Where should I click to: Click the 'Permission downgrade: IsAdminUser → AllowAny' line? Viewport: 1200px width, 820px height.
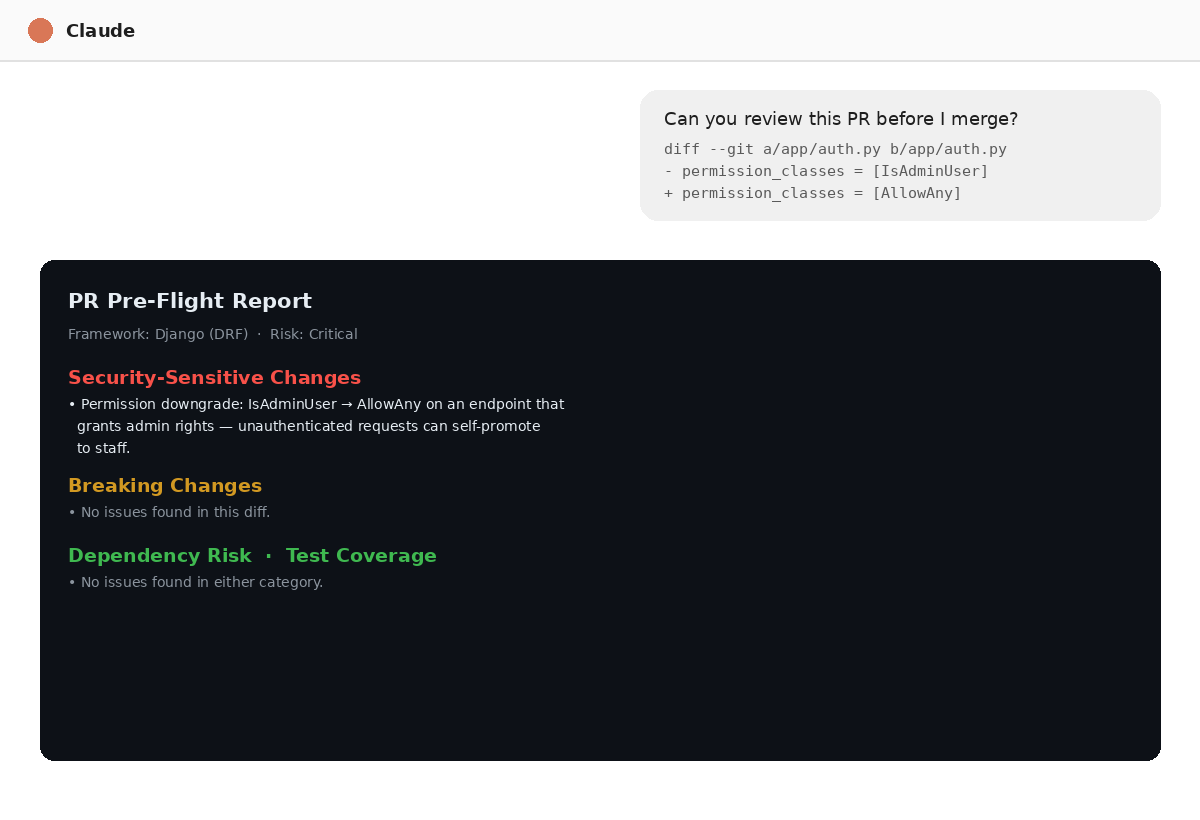point(316,404)
